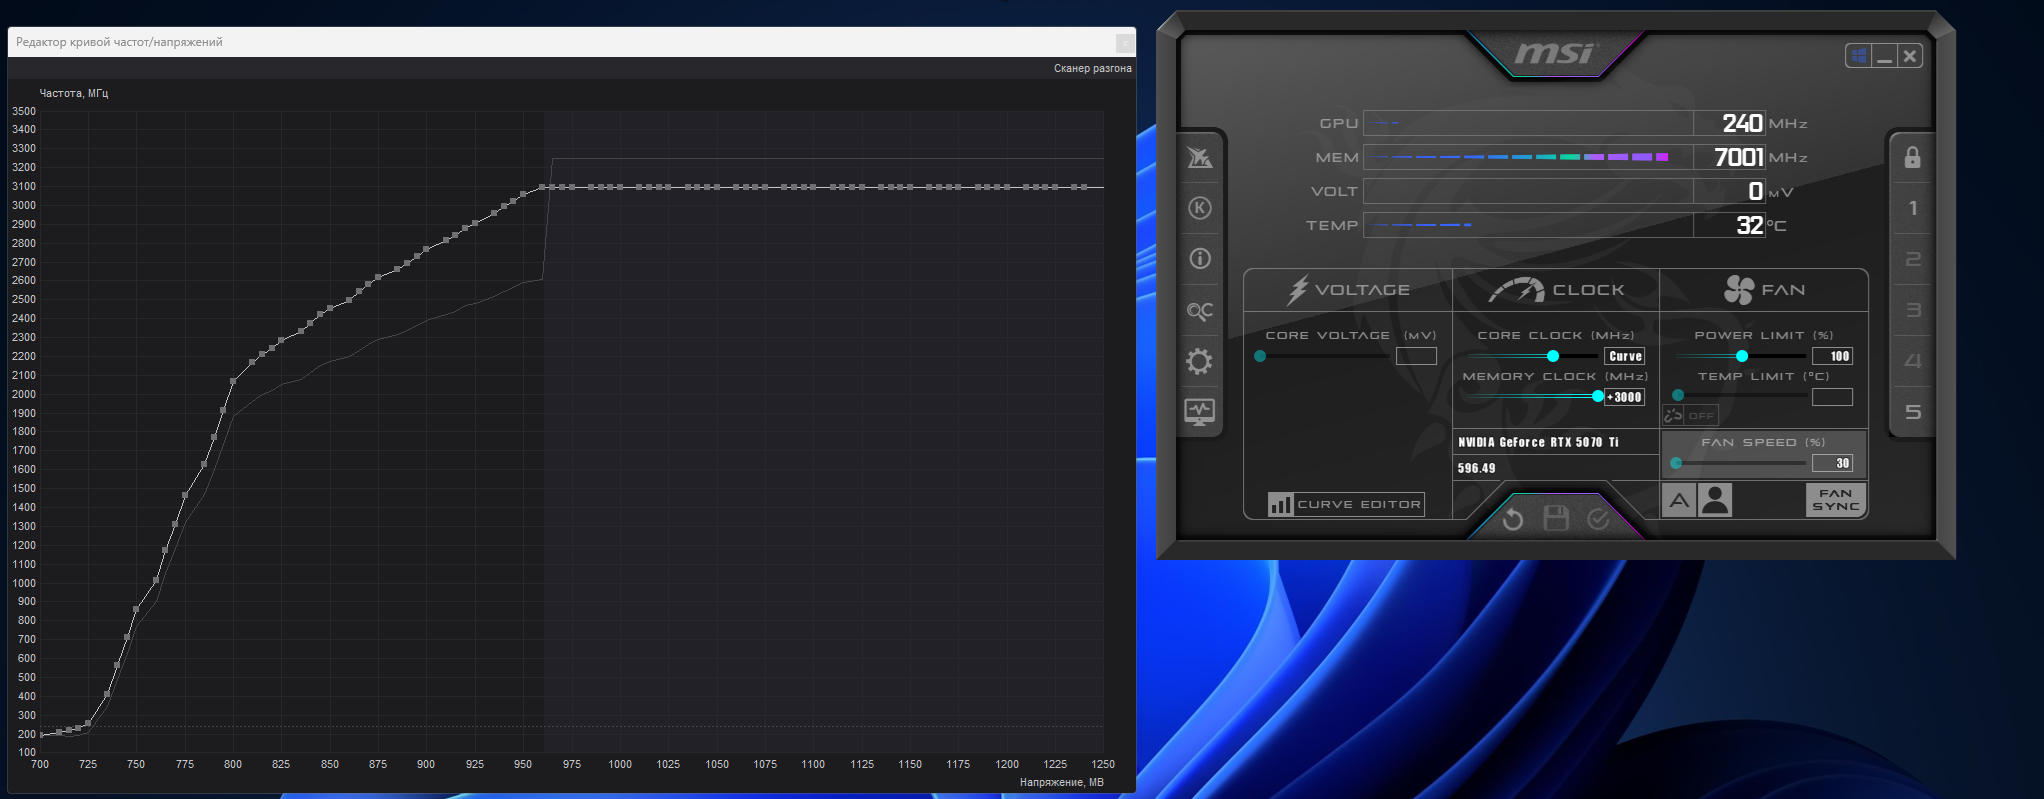Click the CLOCK section header
2044x799 pixels.
tap(1556, 290)
